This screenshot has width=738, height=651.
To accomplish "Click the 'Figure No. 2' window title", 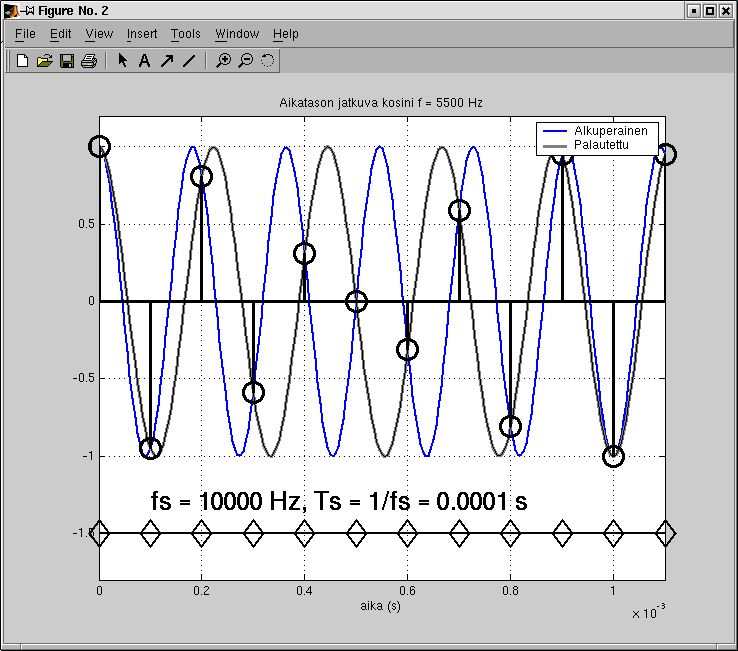I will point(73,10).
